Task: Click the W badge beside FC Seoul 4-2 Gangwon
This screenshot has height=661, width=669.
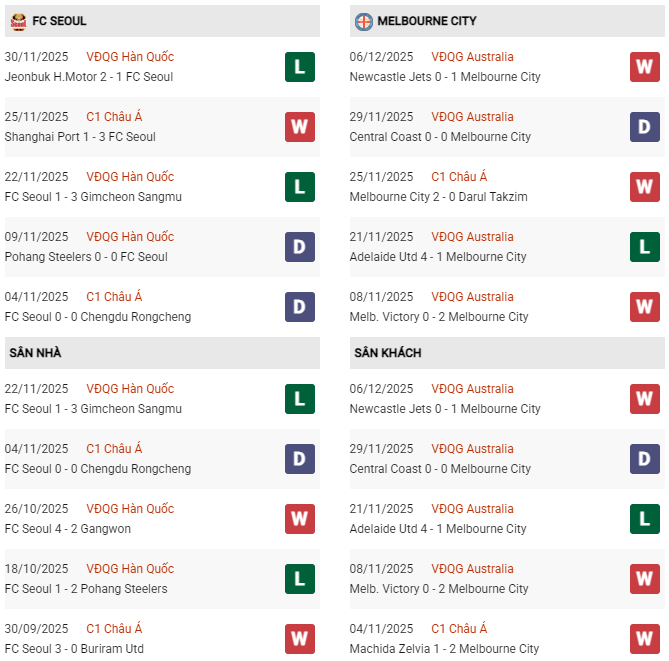Action: (x=300, y=519)
